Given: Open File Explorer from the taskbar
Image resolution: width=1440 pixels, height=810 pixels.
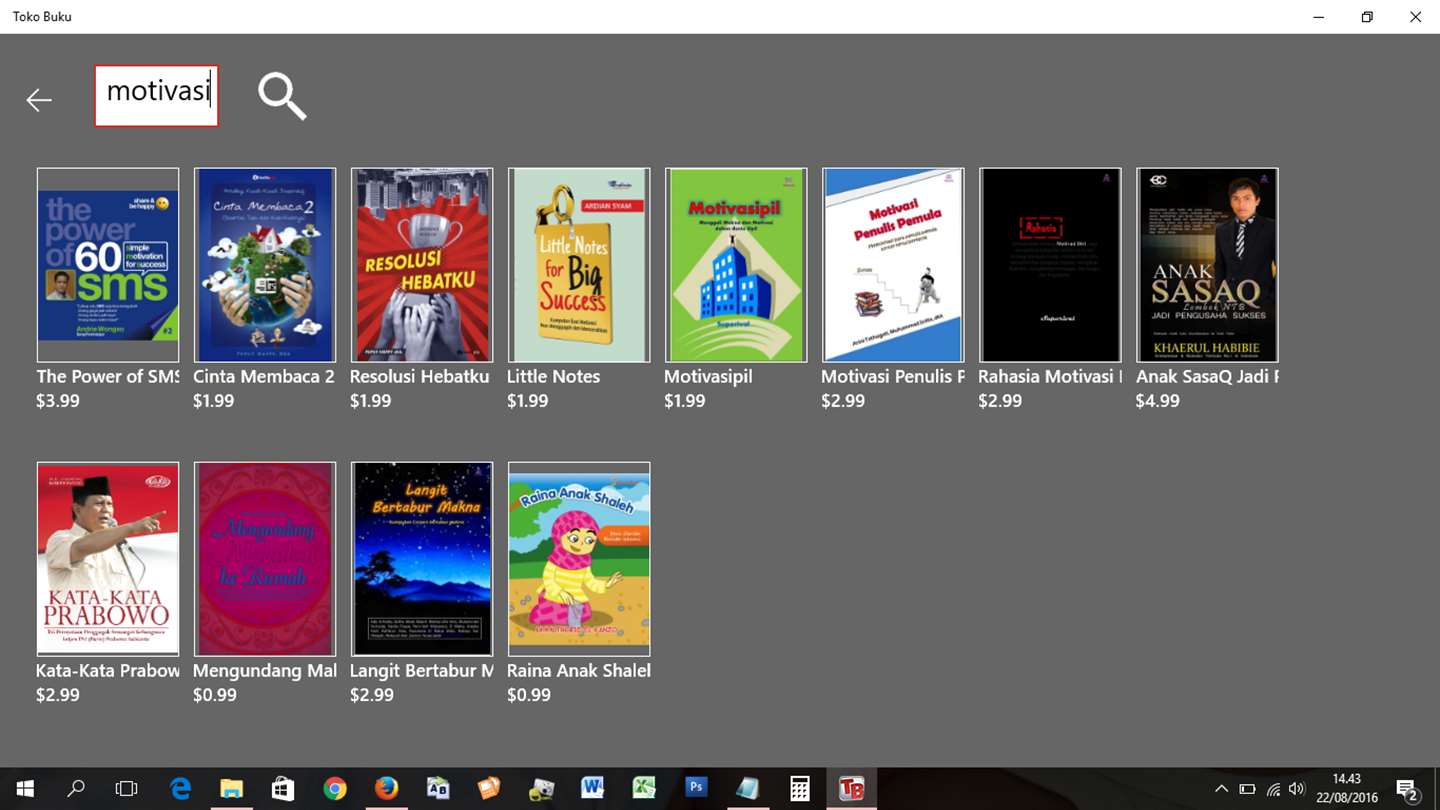Looking at the screenshot, I should 231,789.
